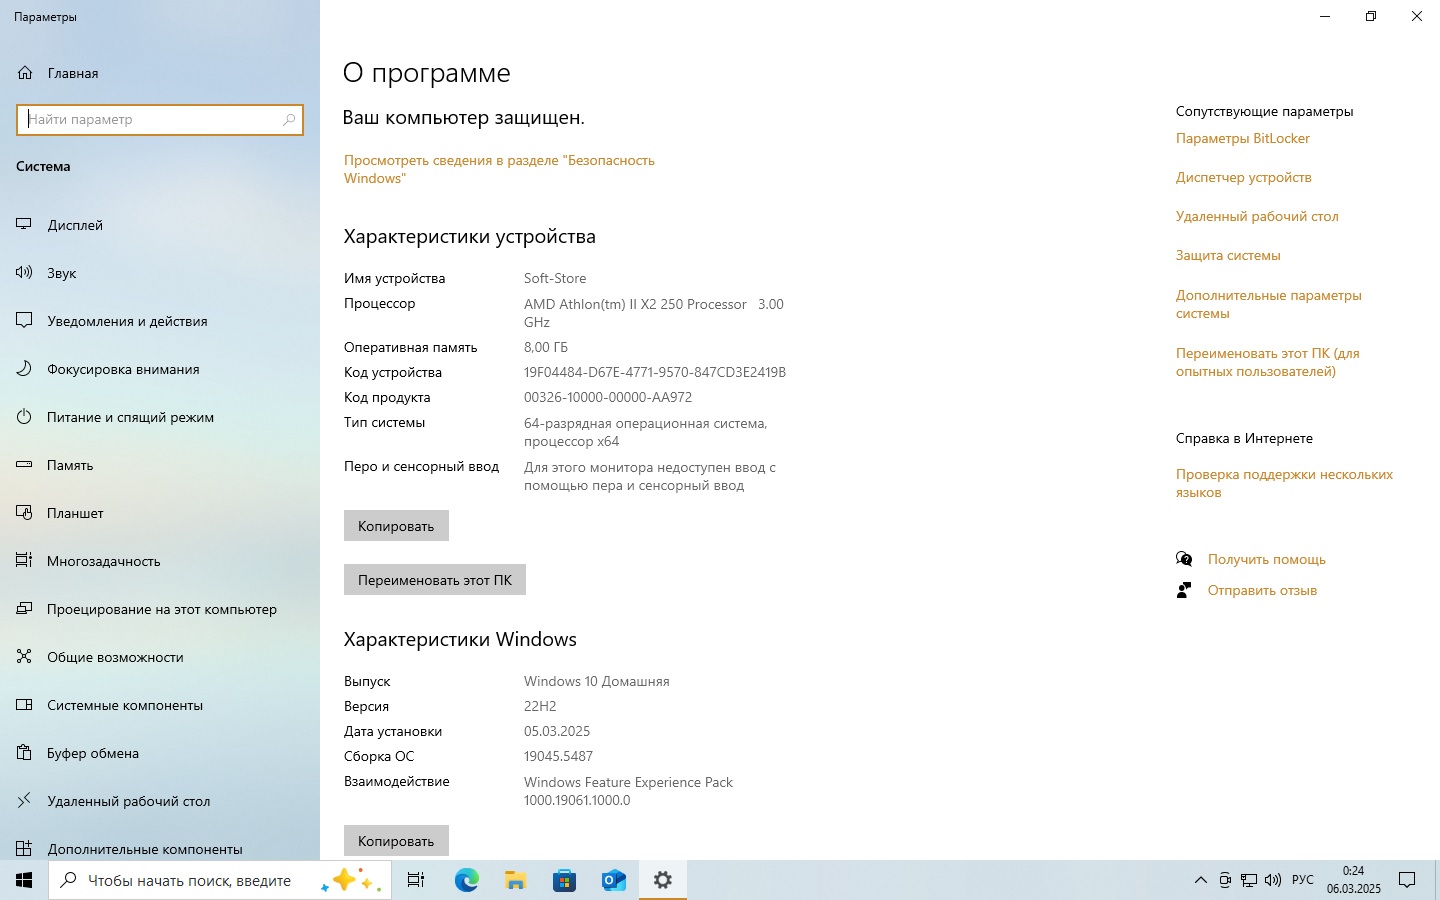Open notification center icon
Viewport: 1440px width, 900px height.
[1407, 880]
